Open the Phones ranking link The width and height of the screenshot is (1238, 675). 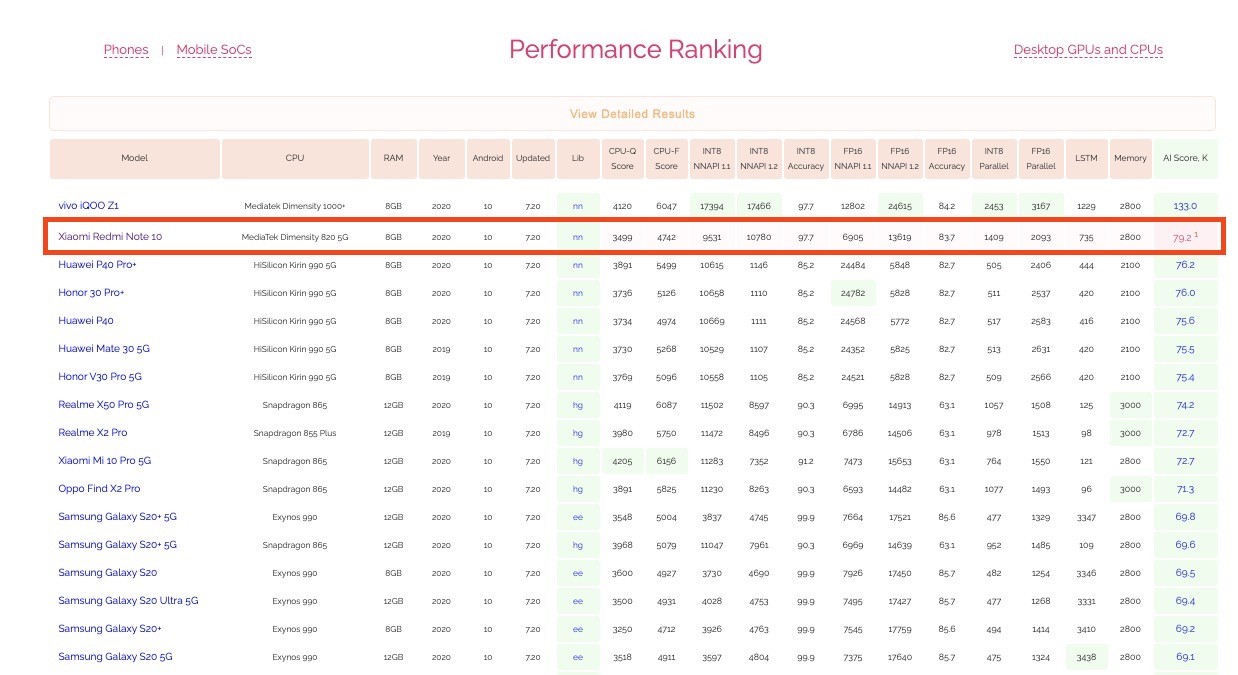[x=126, y=50]
